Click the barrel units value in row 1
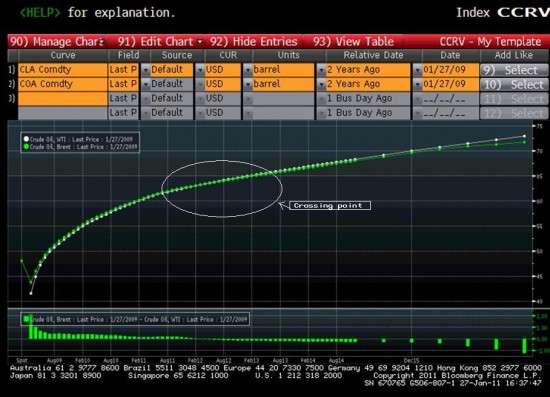The height and width of the screenshot is (397, 550). click(x=283, y=70)
